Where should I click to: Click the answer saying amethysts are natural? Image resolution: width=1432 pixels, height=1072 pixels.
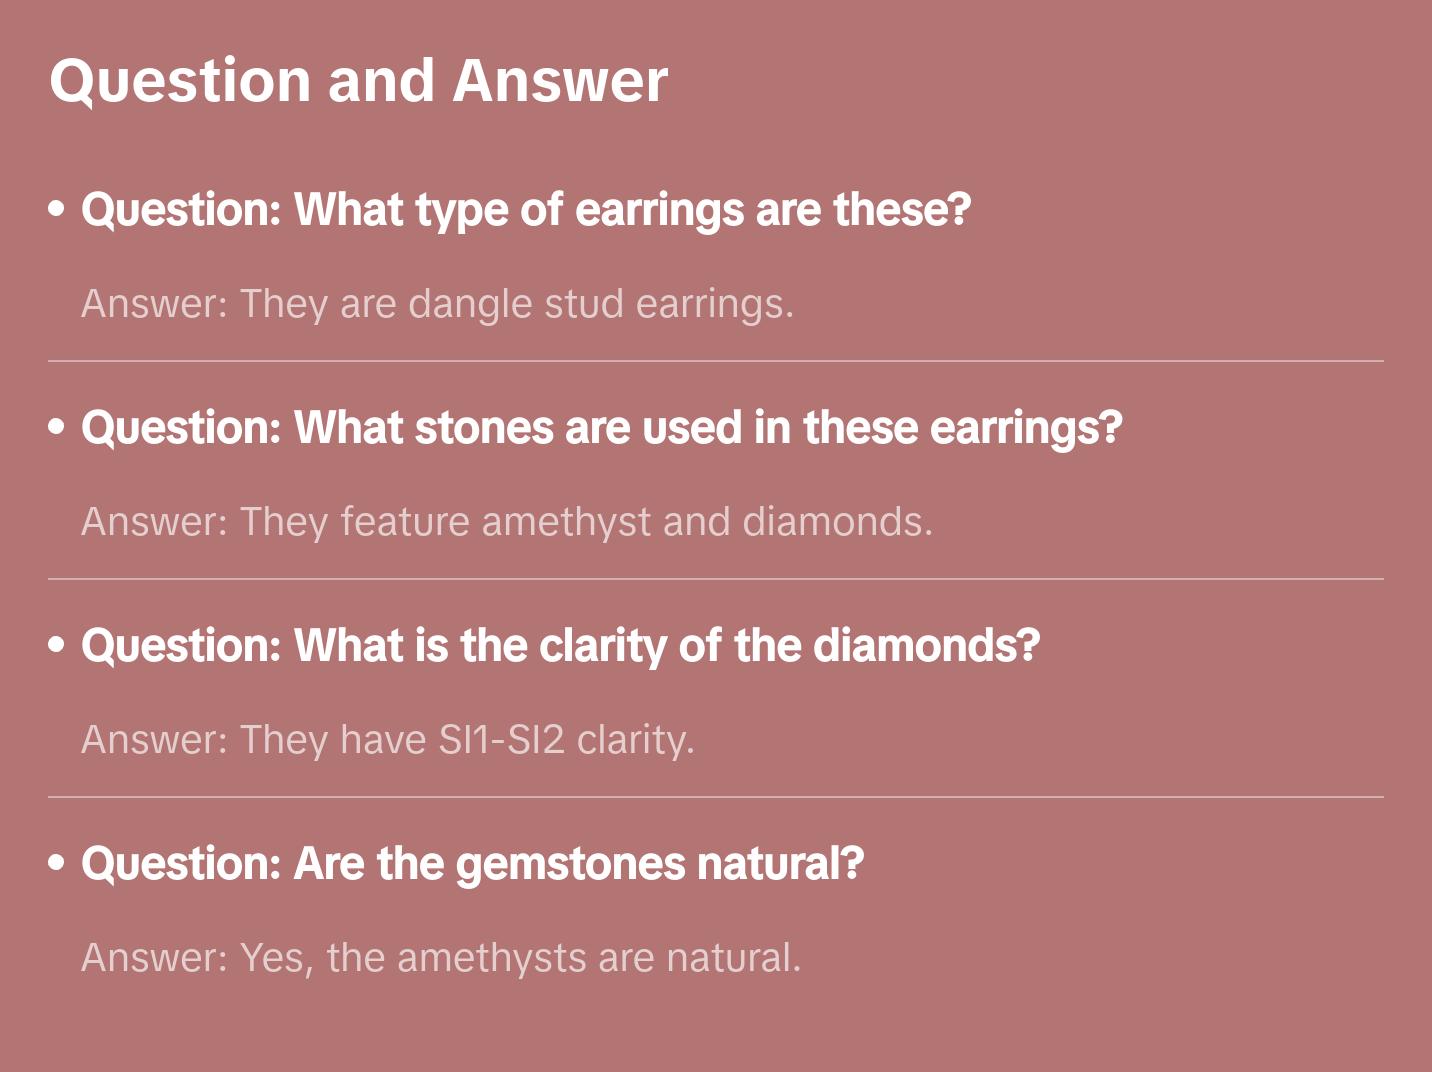441,958
